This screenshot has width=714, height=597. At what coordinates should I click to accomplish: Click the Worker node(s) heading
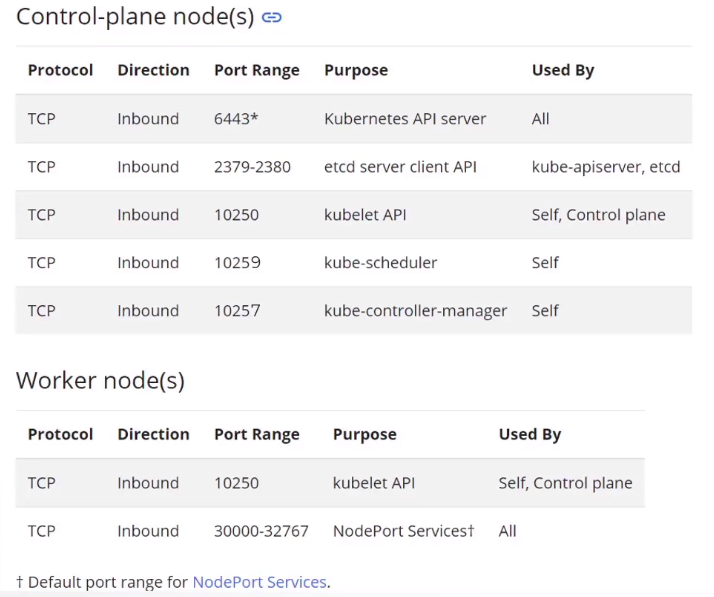[x=101, y=380]
